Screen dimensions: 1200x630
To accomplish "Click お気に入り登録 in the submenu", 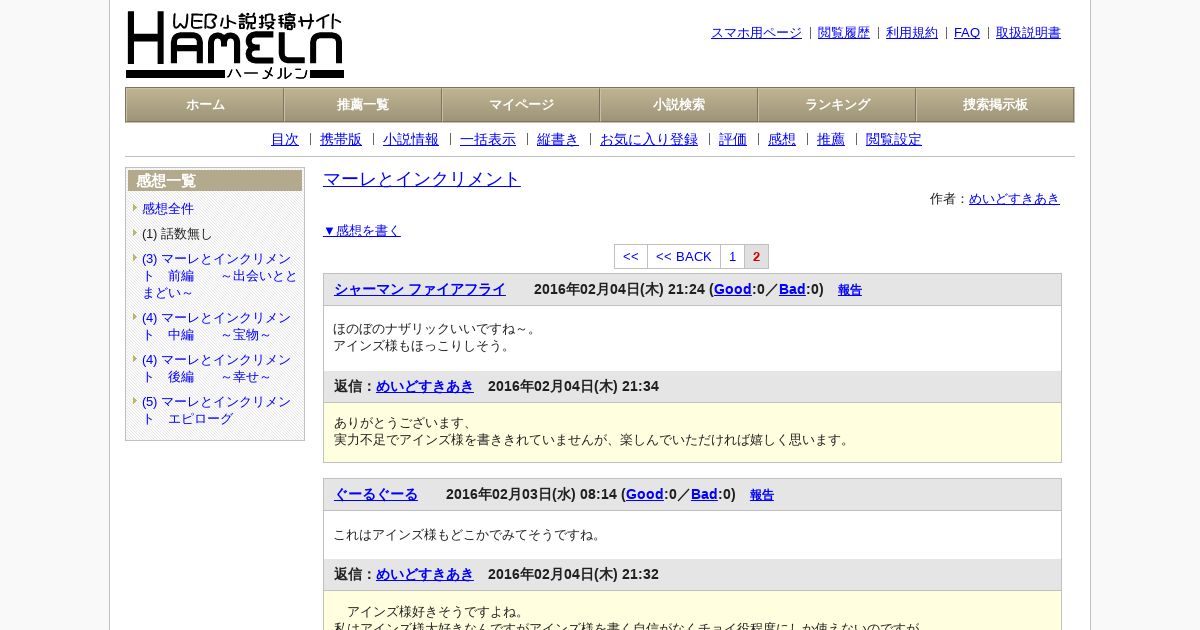I will click(649, 140).
